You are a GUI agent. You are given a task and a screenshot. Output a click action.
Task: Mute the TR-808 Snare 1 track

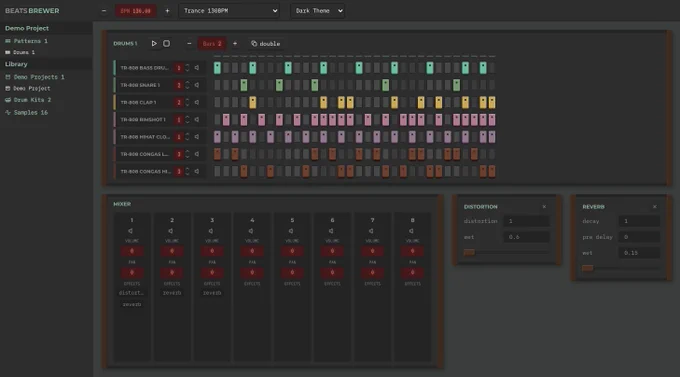click(197, 85)
